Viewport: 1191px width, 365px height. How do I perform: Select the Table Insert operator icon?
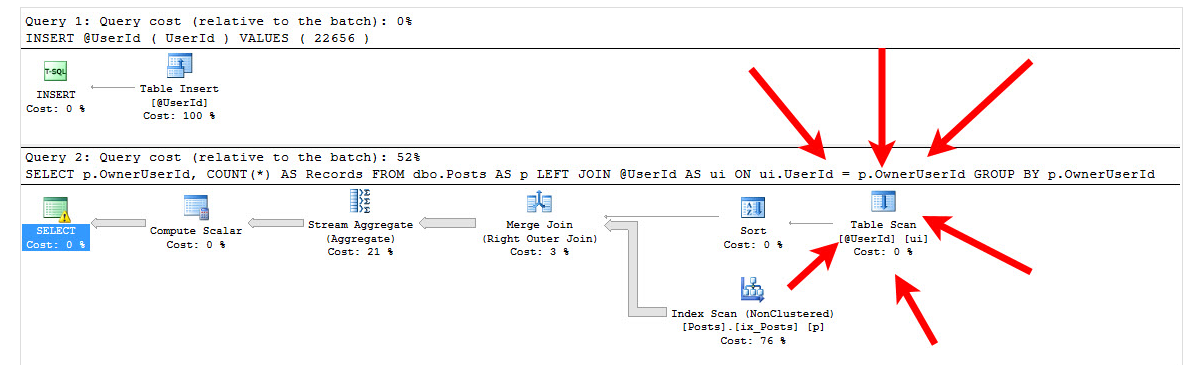179,67
